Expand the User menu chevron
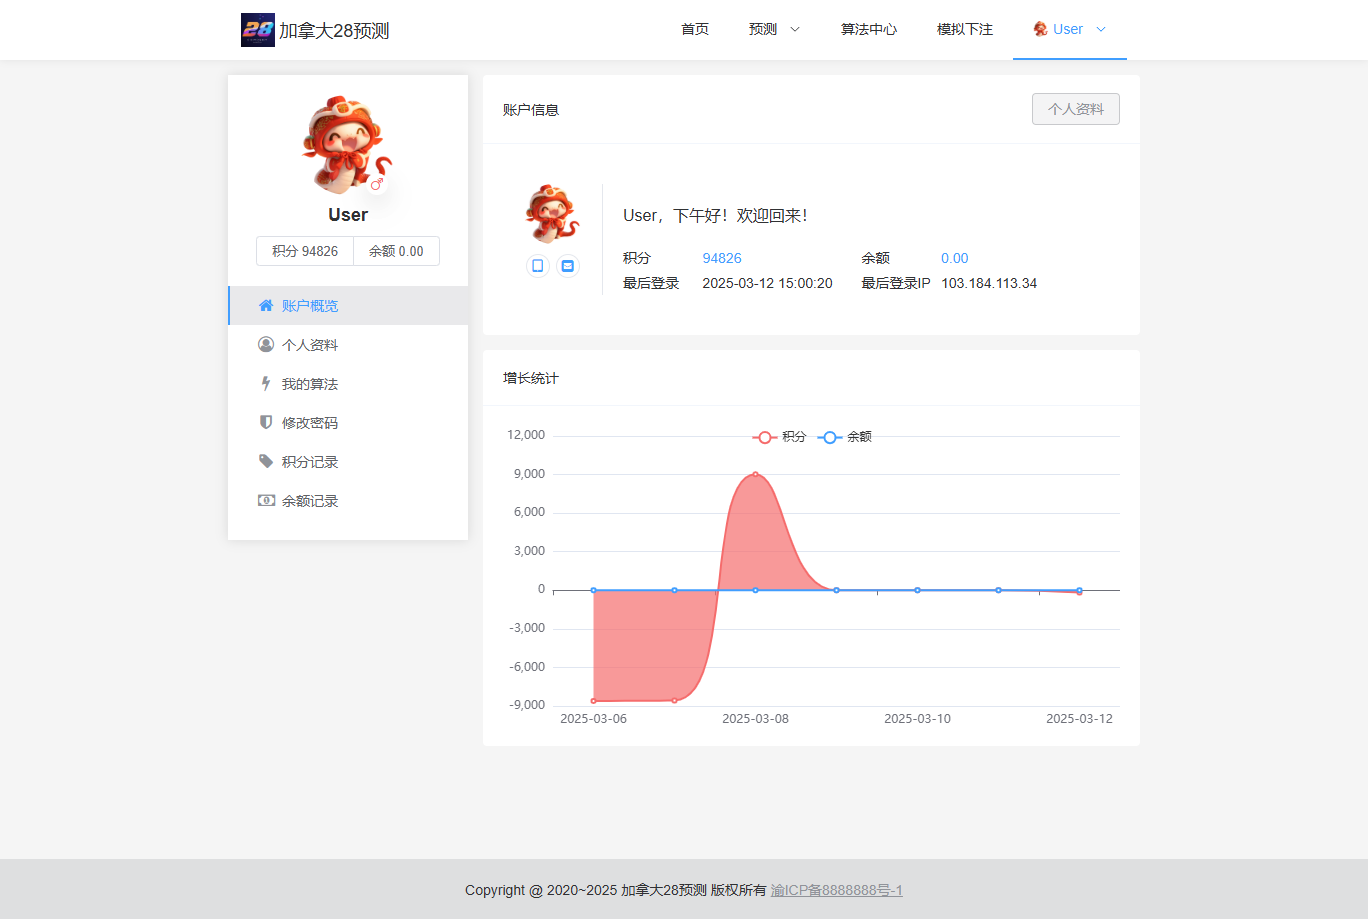The image size is (1368, 919). click(1101, 30)
